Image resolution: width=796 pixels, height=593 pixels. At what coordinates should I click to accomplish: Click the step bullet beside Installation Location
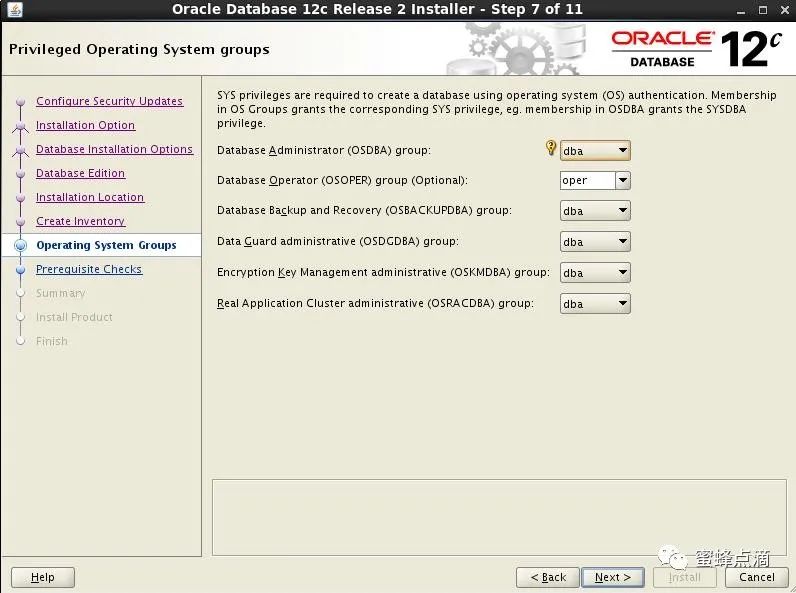pyautogui.click(x=20, y=197)
